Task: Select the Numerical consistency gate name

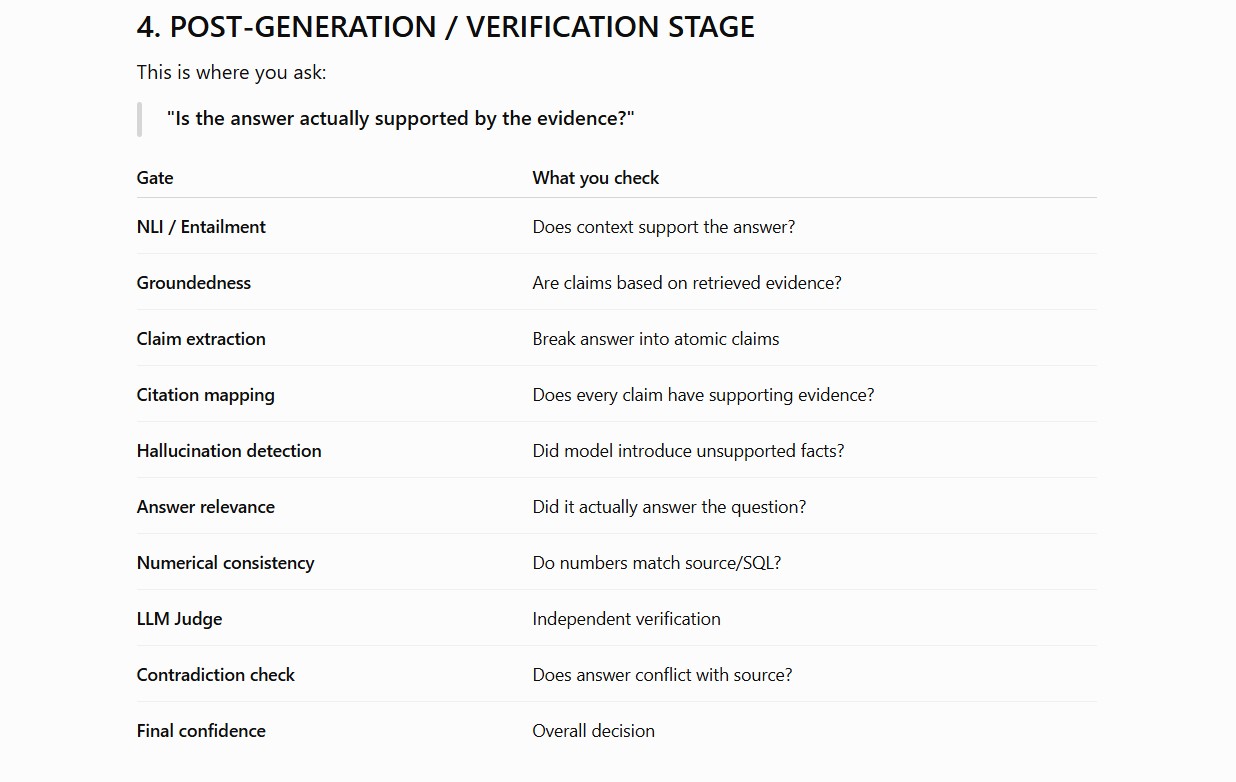Action: (225, 563)
